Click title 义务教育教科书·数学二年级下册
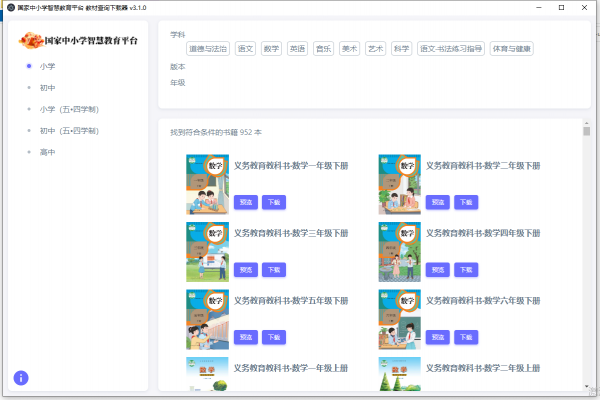 tap(483, 166)
